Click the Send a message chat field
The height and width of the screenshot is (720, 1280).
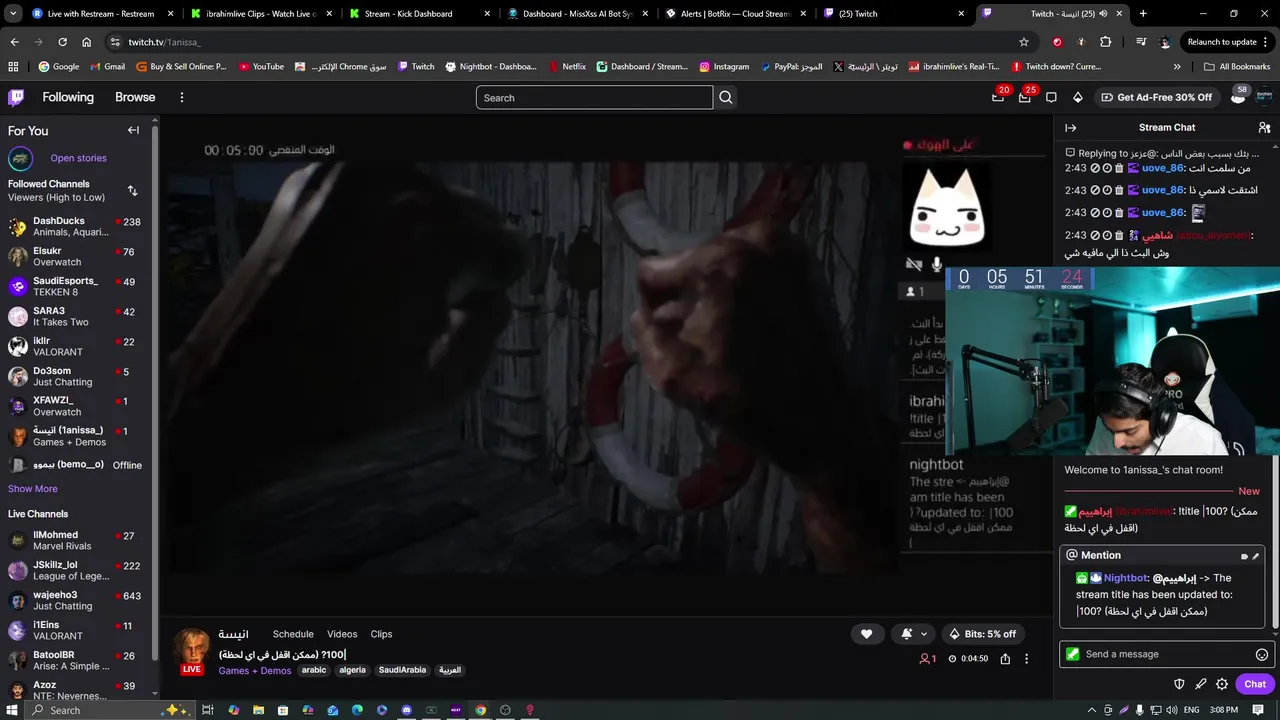[1166, 654]
